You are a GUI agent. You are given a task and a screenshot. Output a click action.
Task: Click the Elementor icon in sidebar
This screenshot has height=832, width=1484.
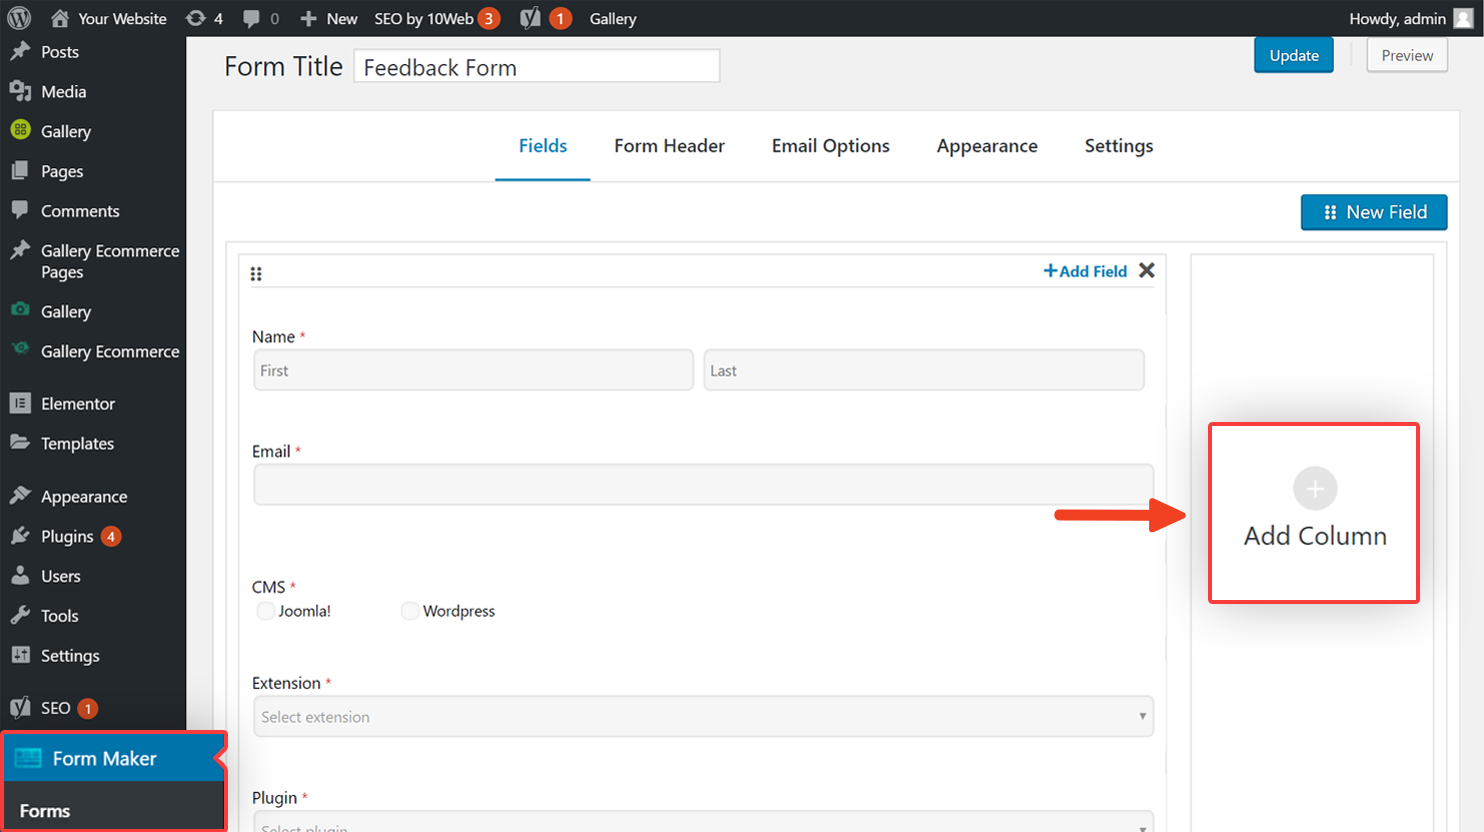point(20,403)
